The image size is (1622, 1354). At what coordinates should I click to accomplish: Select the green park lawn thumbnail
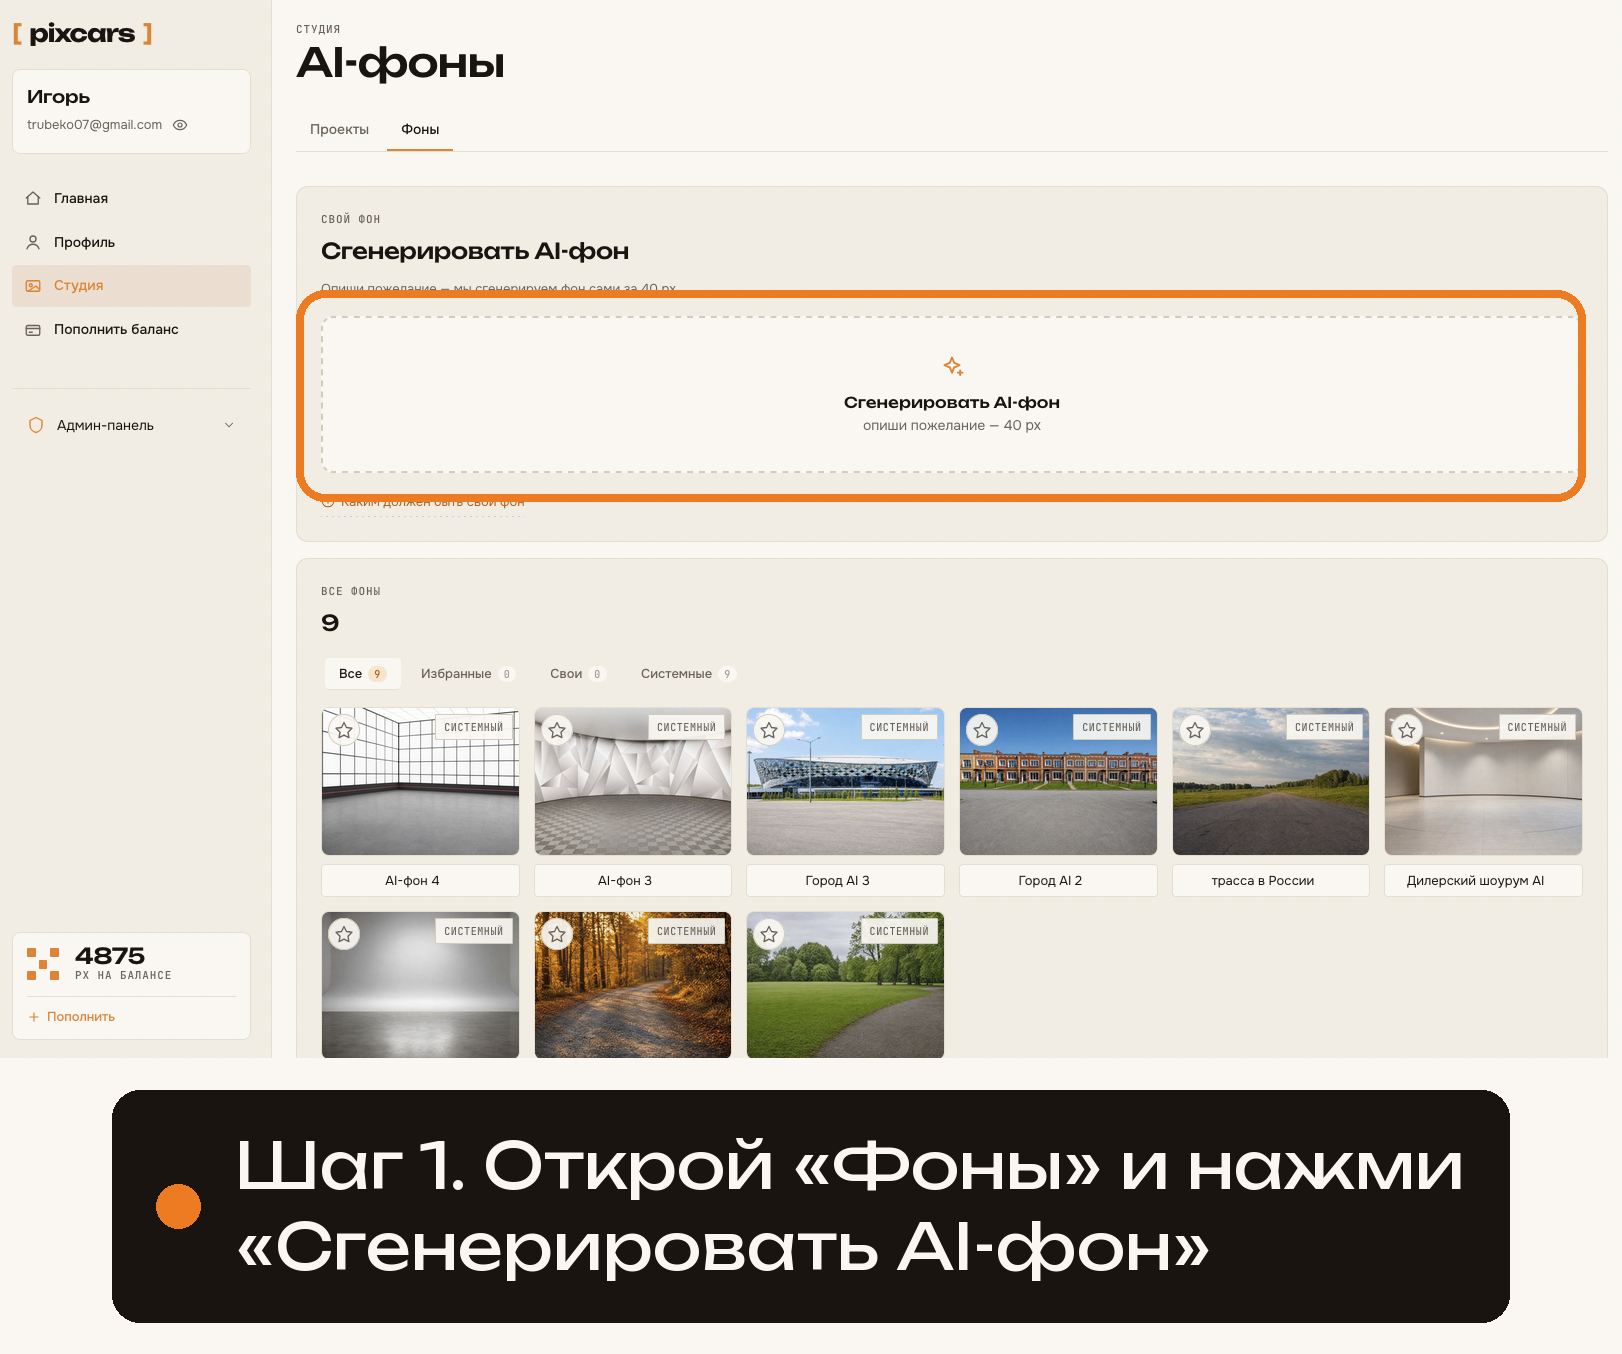click(x=845, y=985)
